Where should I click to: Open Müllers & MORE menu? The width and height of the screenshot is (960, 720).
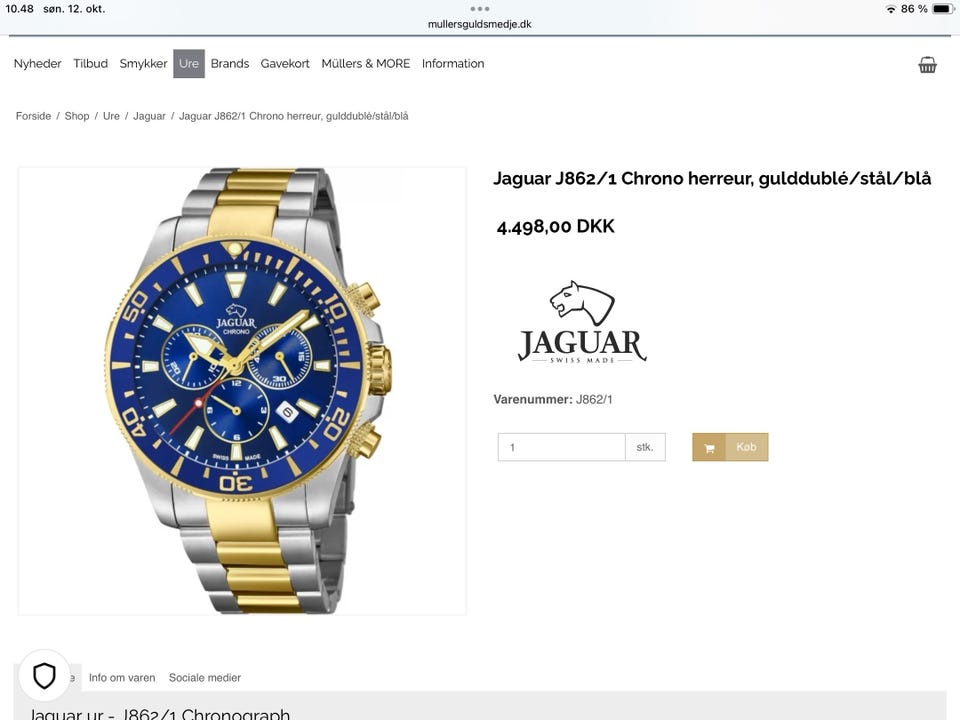pyautogui.click(x=366, y=64)
